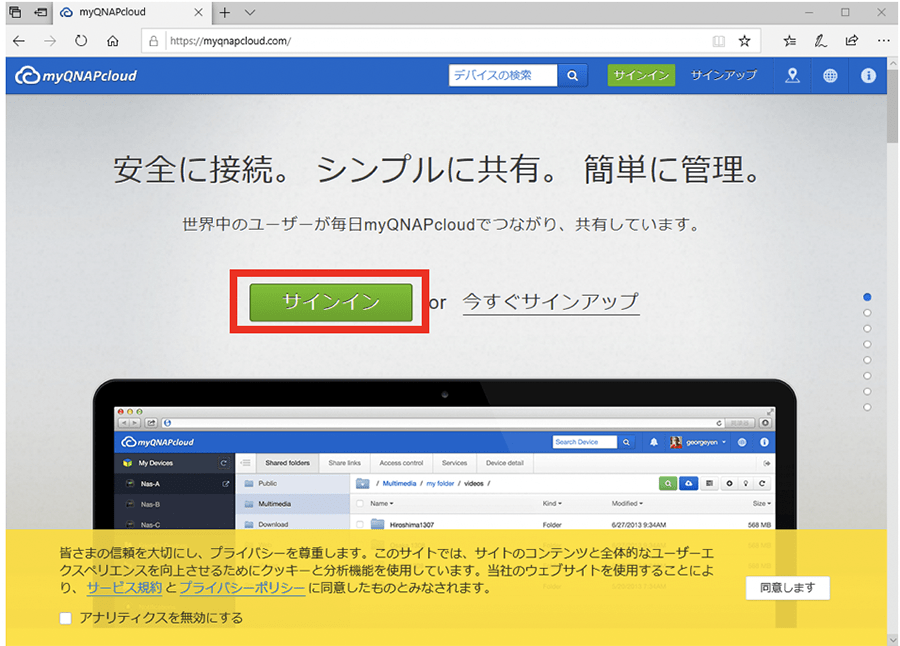Click the padlock icon in the address bar
Viewport: 900px width, 646px height.
tap(153, 41)
